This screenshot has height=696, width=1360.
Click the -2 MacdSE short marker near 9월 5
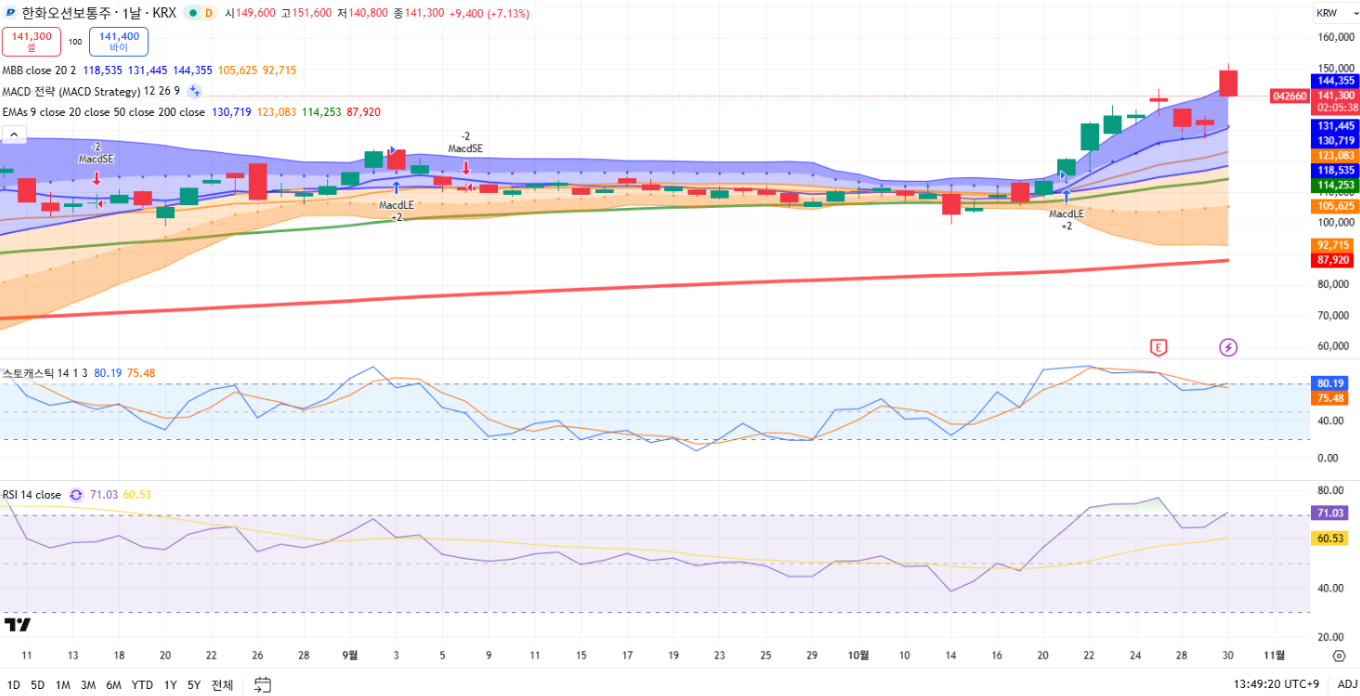[x=465, y=150]
